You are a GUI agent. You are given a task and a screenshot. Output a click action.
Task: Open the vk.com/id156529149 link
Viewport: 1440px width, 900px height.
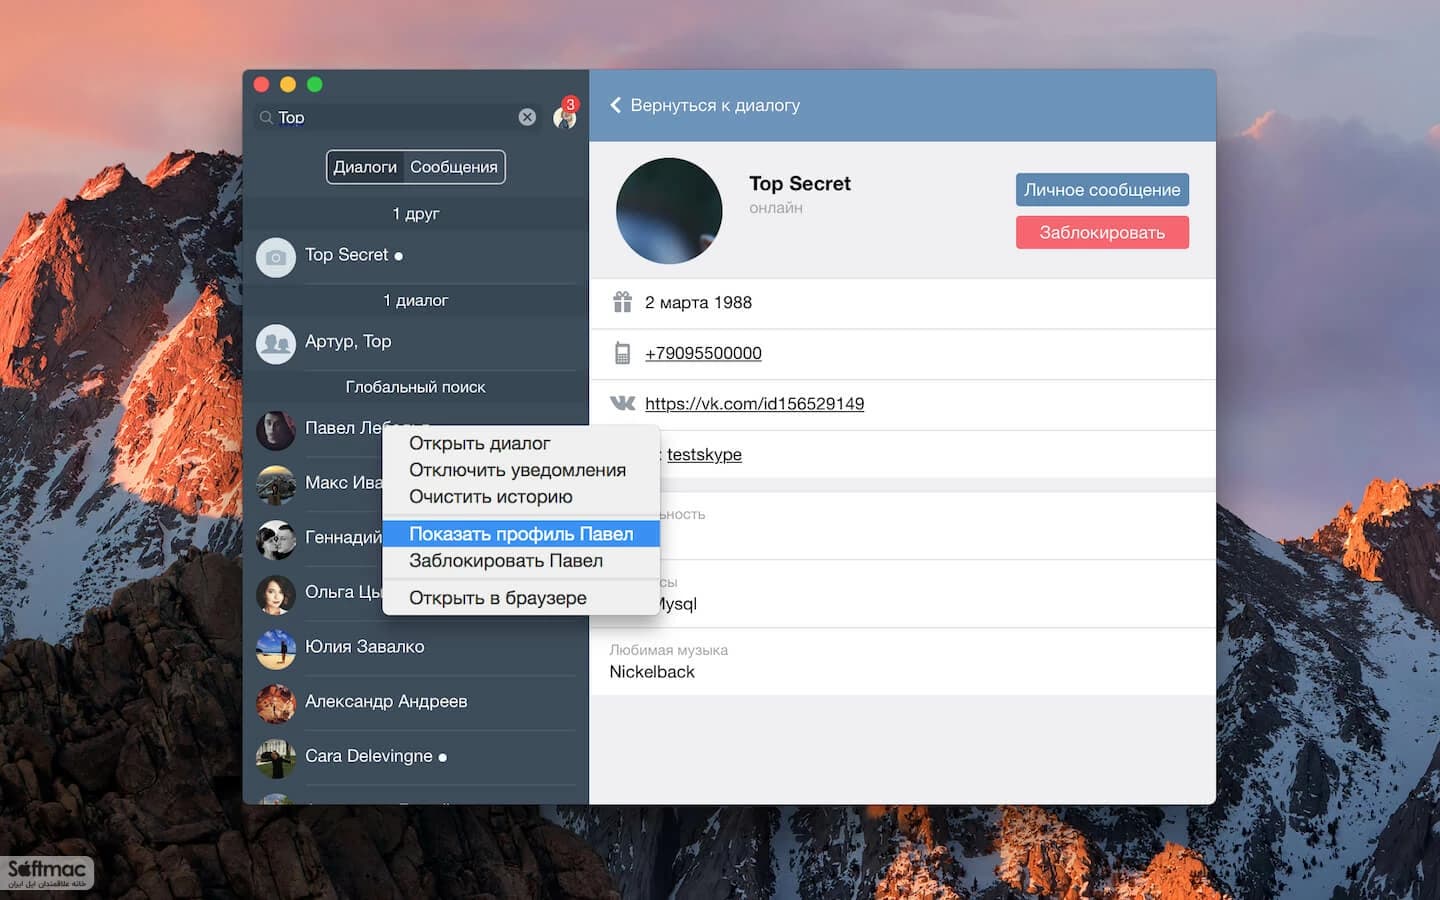754,404
